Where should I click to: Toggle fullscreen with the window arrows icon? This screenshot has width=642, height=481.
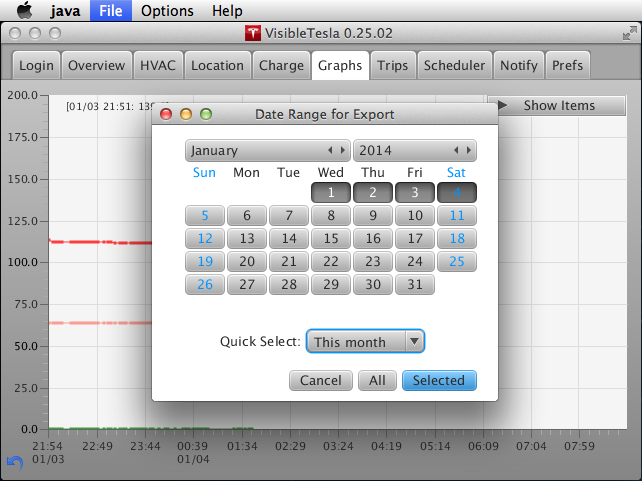coord(630,33)
